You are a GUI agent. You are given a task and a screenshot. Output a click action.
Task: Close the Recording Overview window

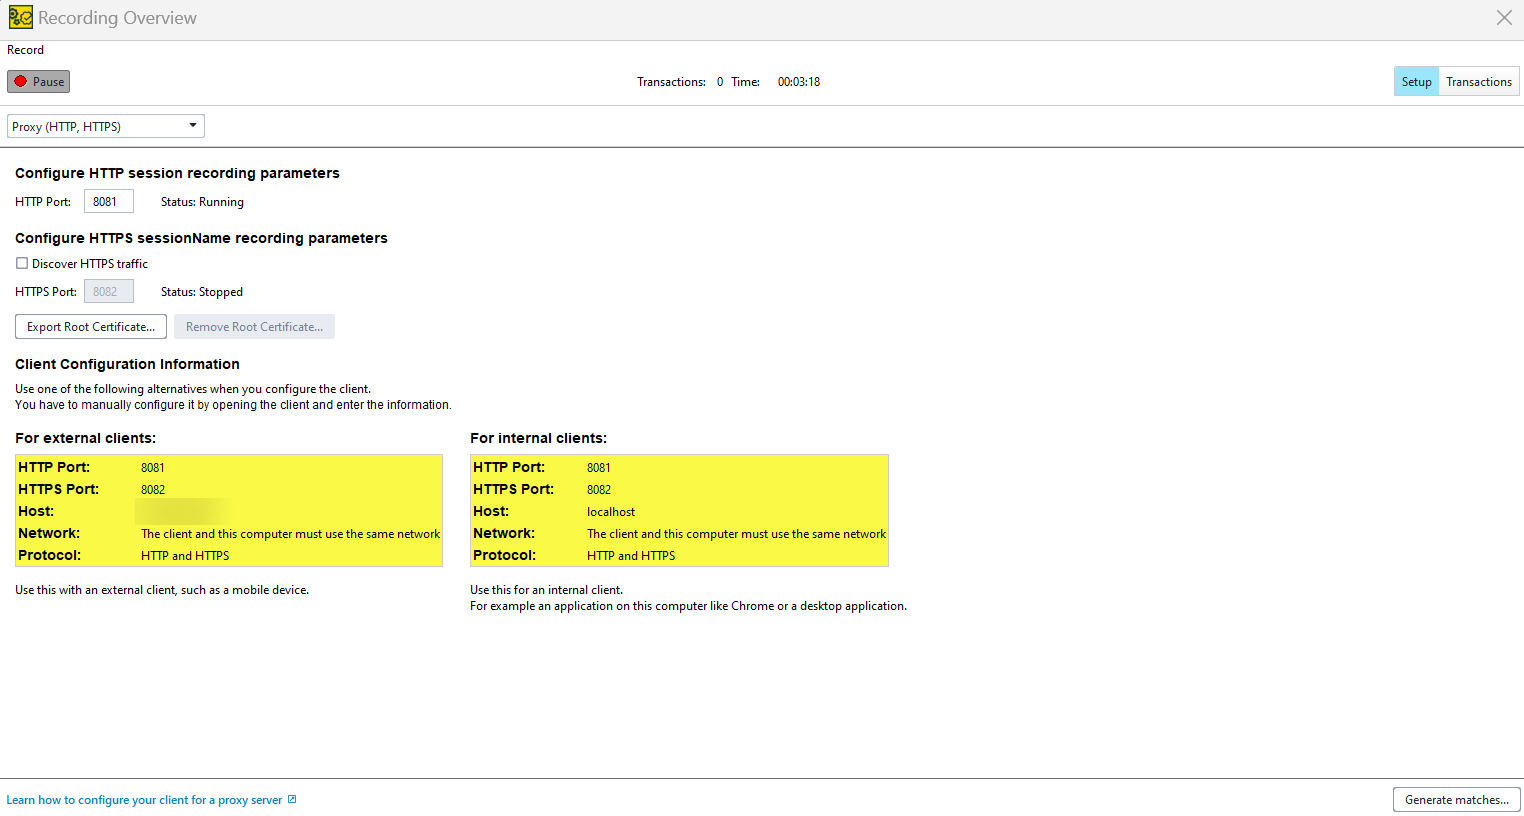tap(1504, 17)
